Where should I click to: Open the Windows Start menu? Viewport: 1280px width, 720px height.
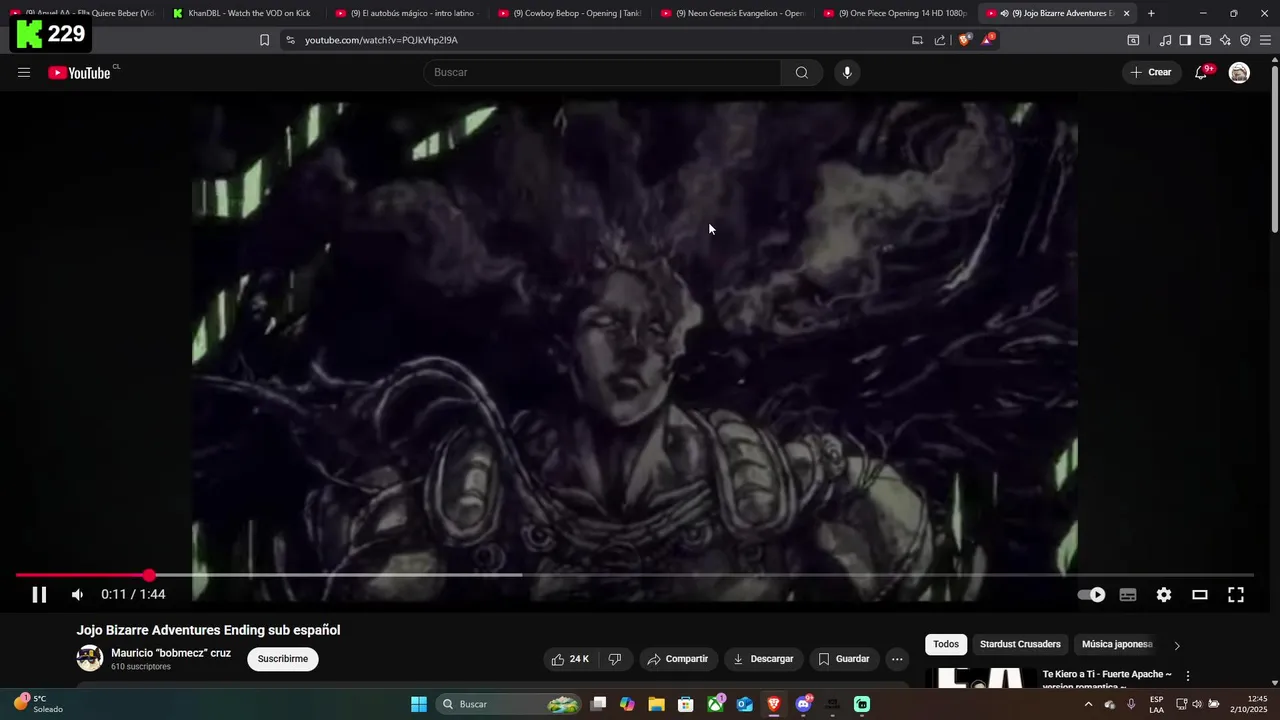coord(419,704)
